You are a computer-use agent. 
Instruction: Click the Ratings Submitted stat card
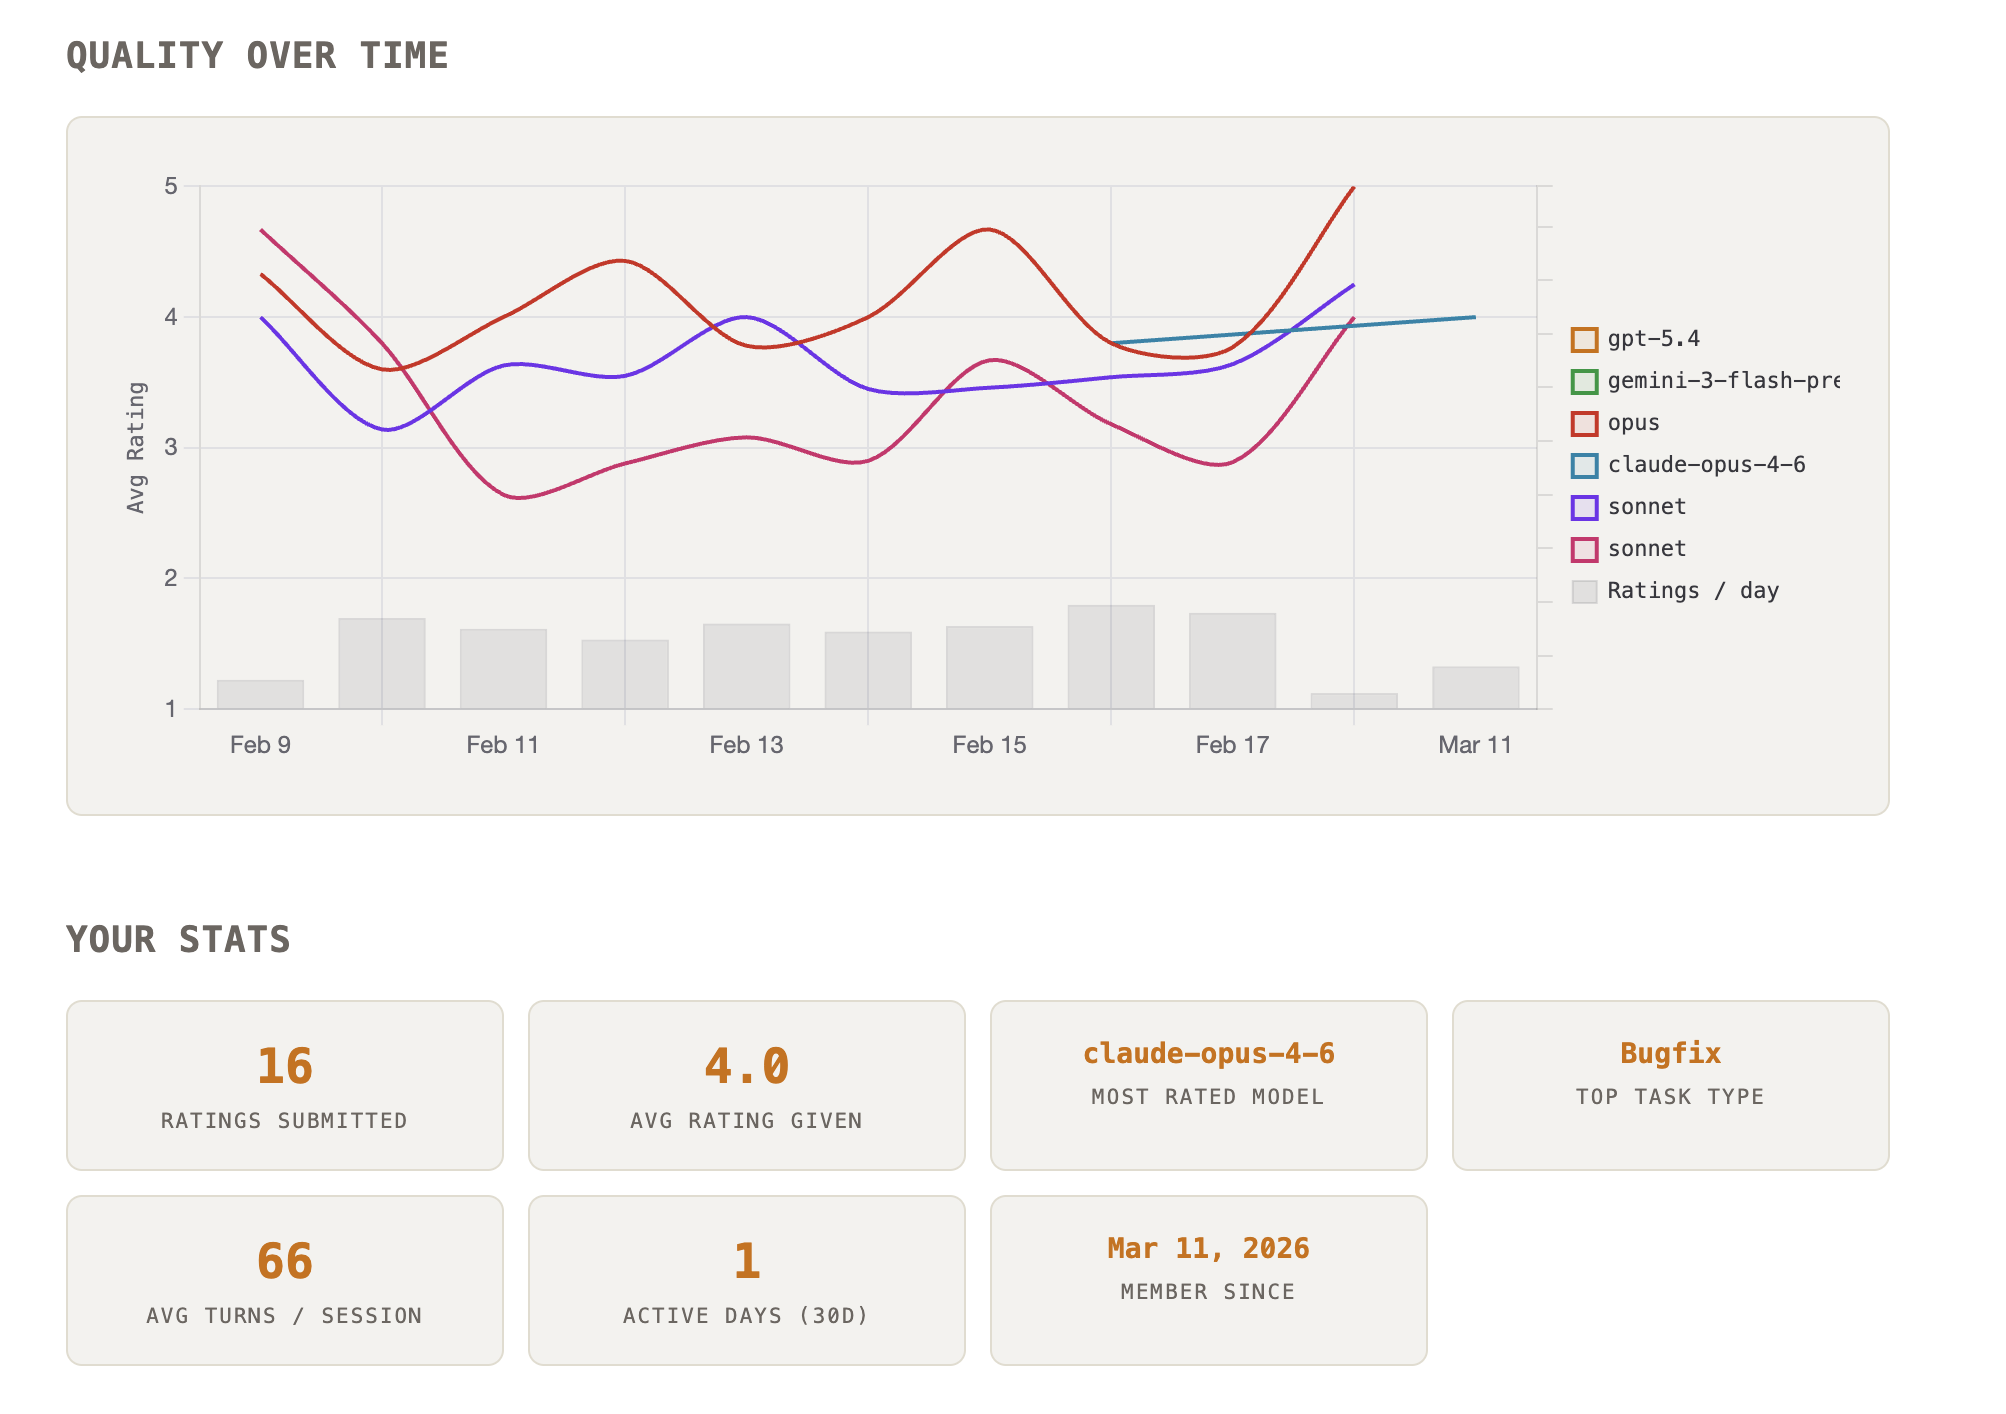pyautogui.click(x=285, y=1085)
